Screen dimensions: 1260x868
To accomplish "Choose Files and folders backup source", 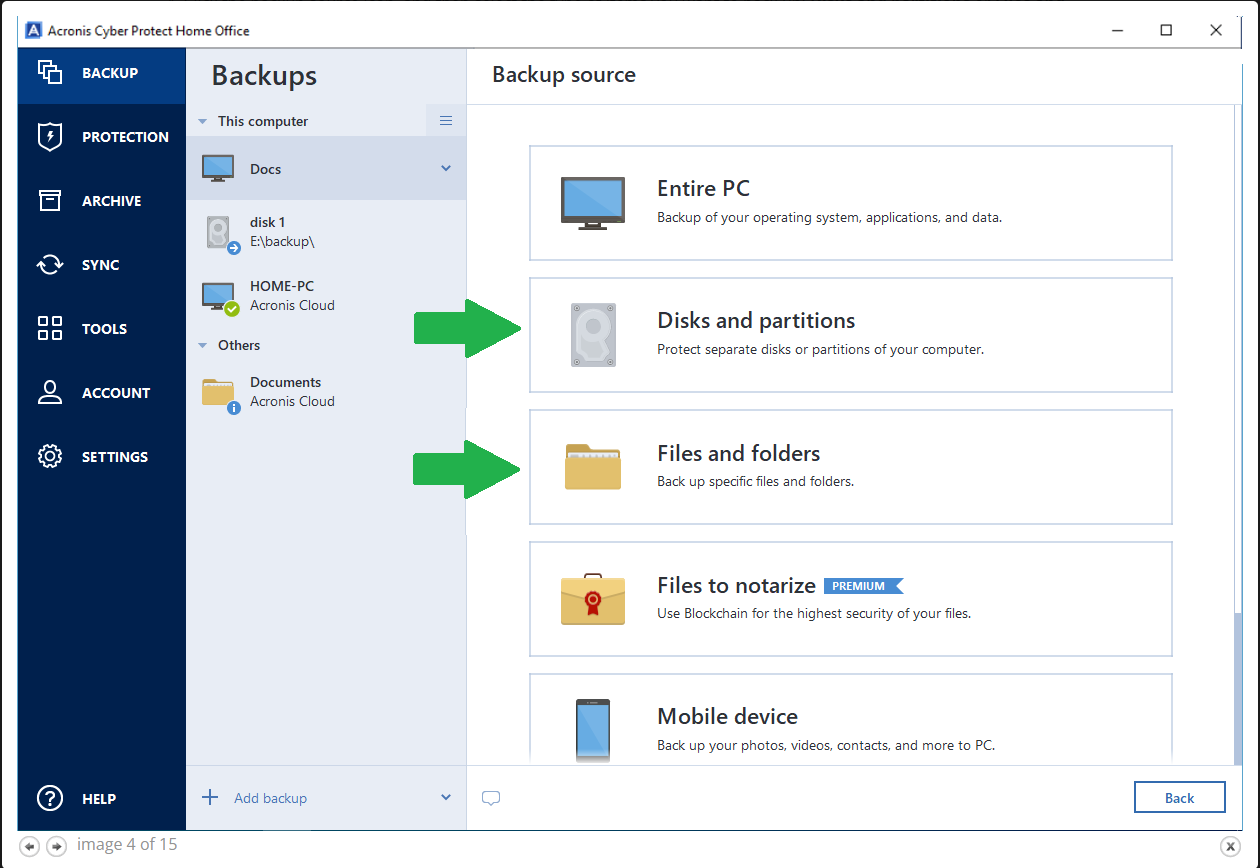I will pos(850,467).
